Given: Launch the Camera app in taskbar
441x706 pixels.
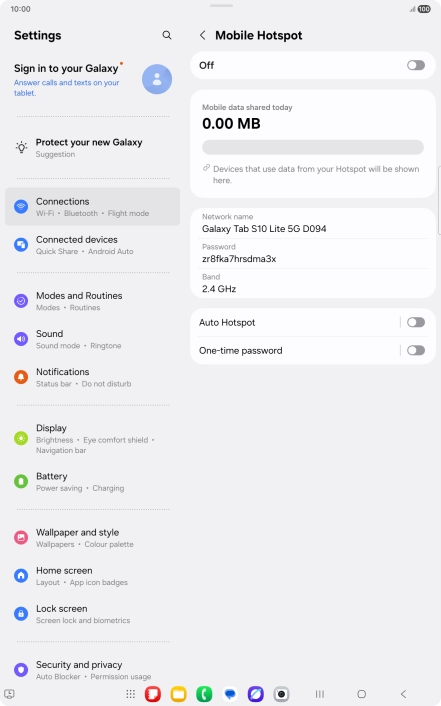Looking at the screenshot, I should coord(282,694).
